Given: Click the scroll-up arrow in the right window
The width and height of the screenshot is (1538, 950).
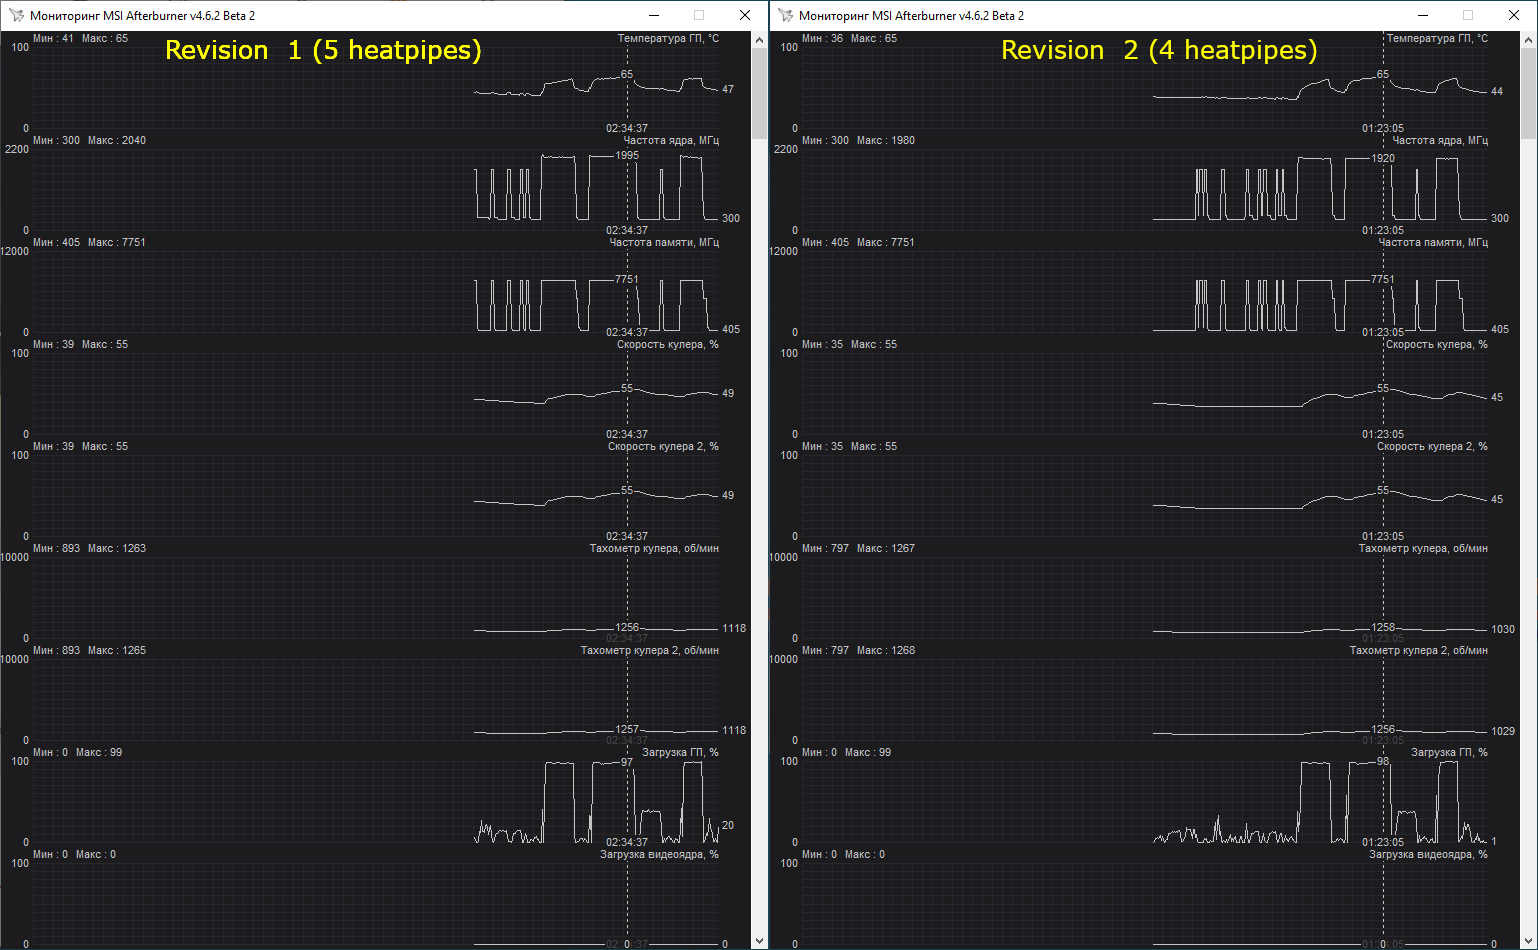Looking at the screenshot, I should pyautogui.click(x=1528, y=40).
